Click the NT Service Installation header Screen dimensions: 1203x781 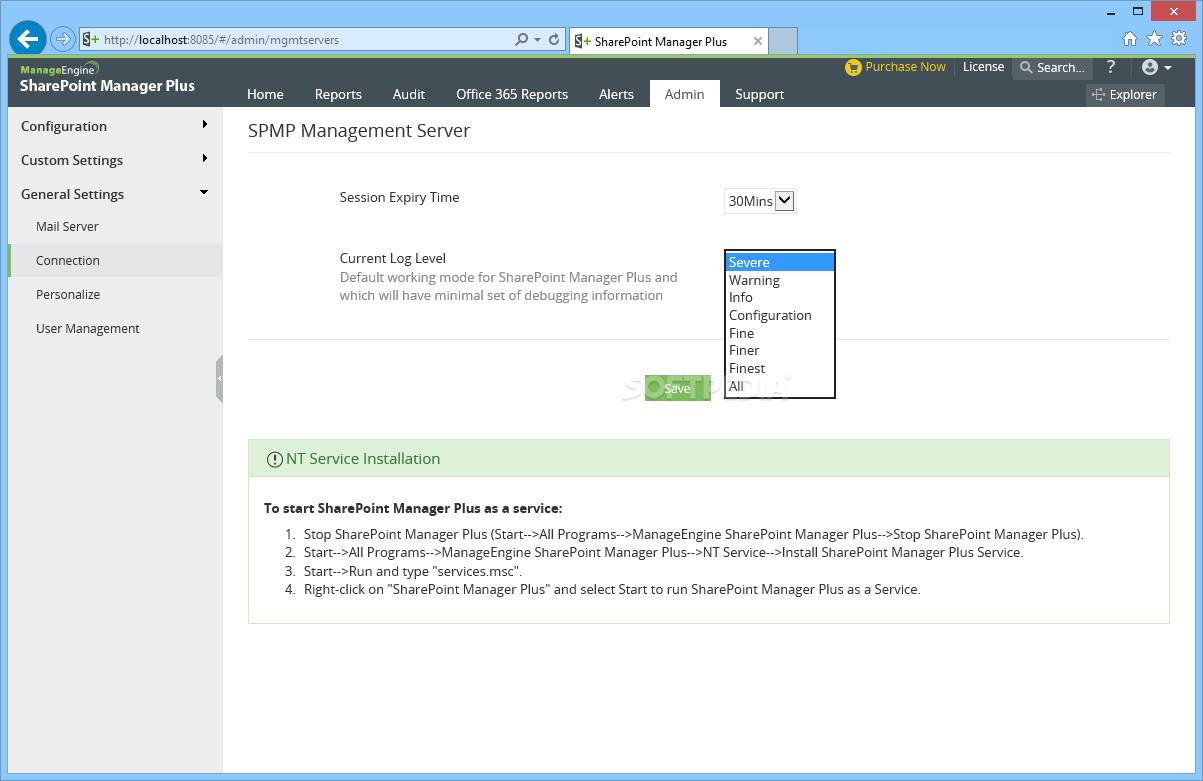tap(708, 459)
